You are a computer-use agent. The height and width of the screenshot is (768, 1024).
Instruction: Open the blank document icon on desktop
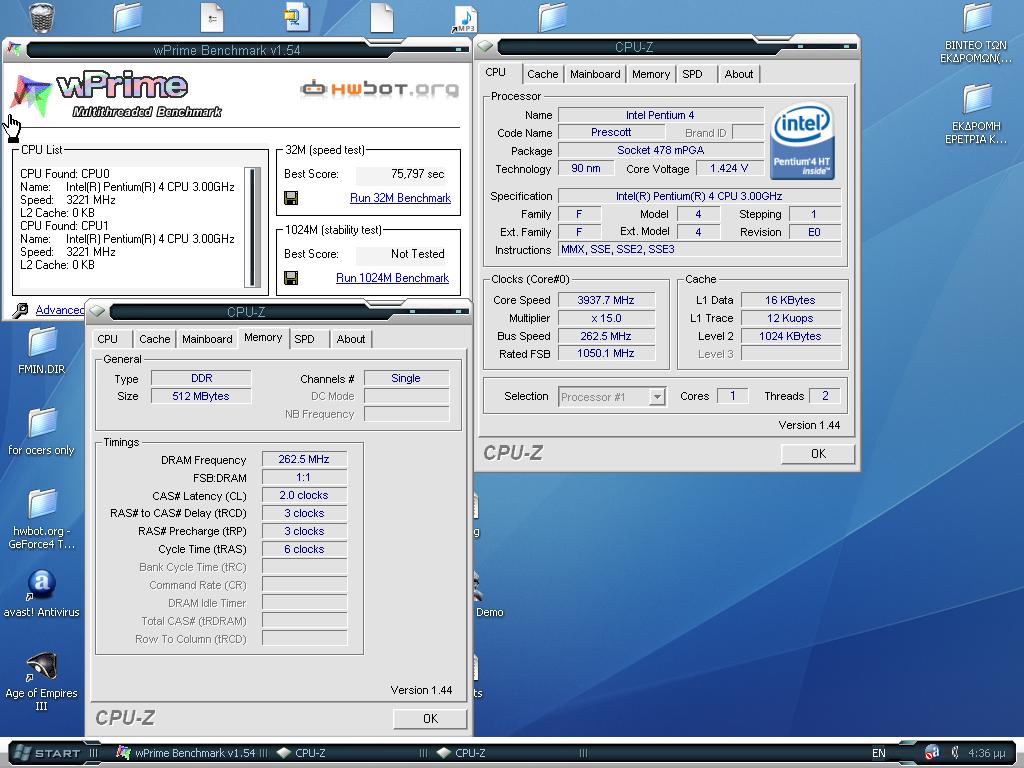point(381,18)
